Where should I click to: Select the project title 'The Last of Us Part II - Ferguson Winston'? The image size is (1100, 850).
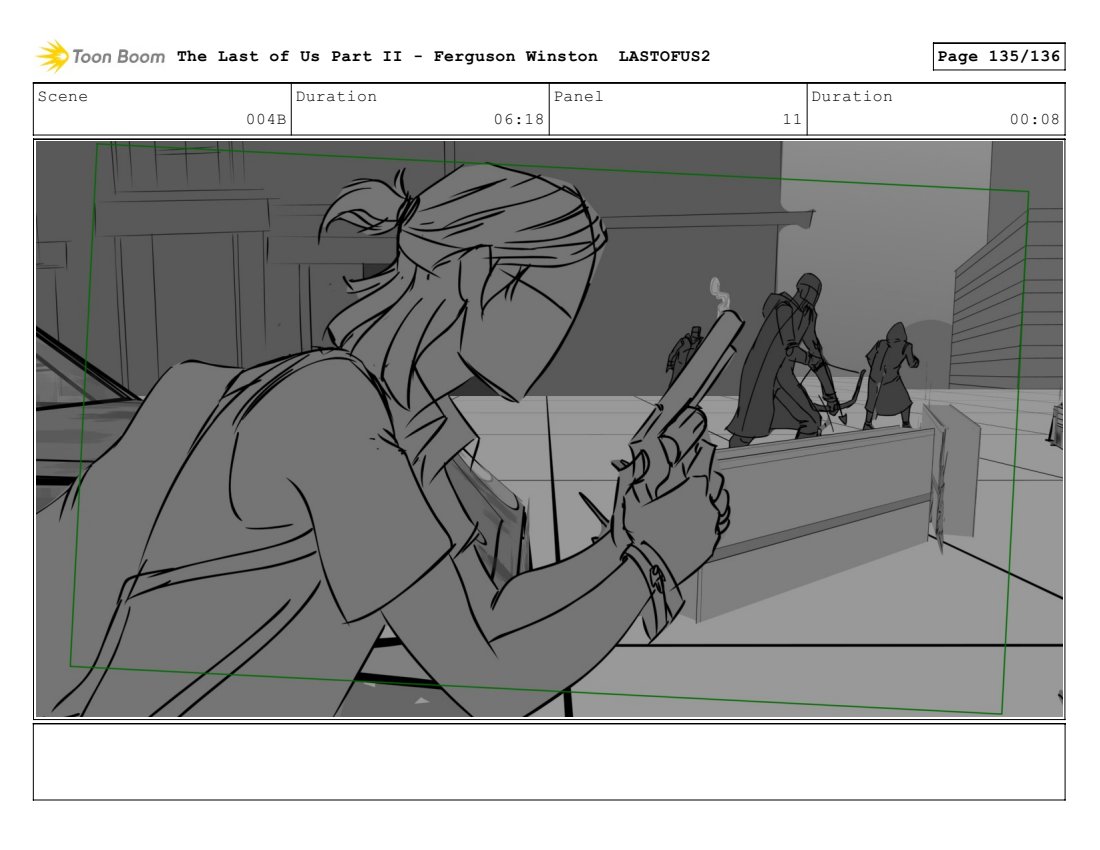(x=387, y=56)
